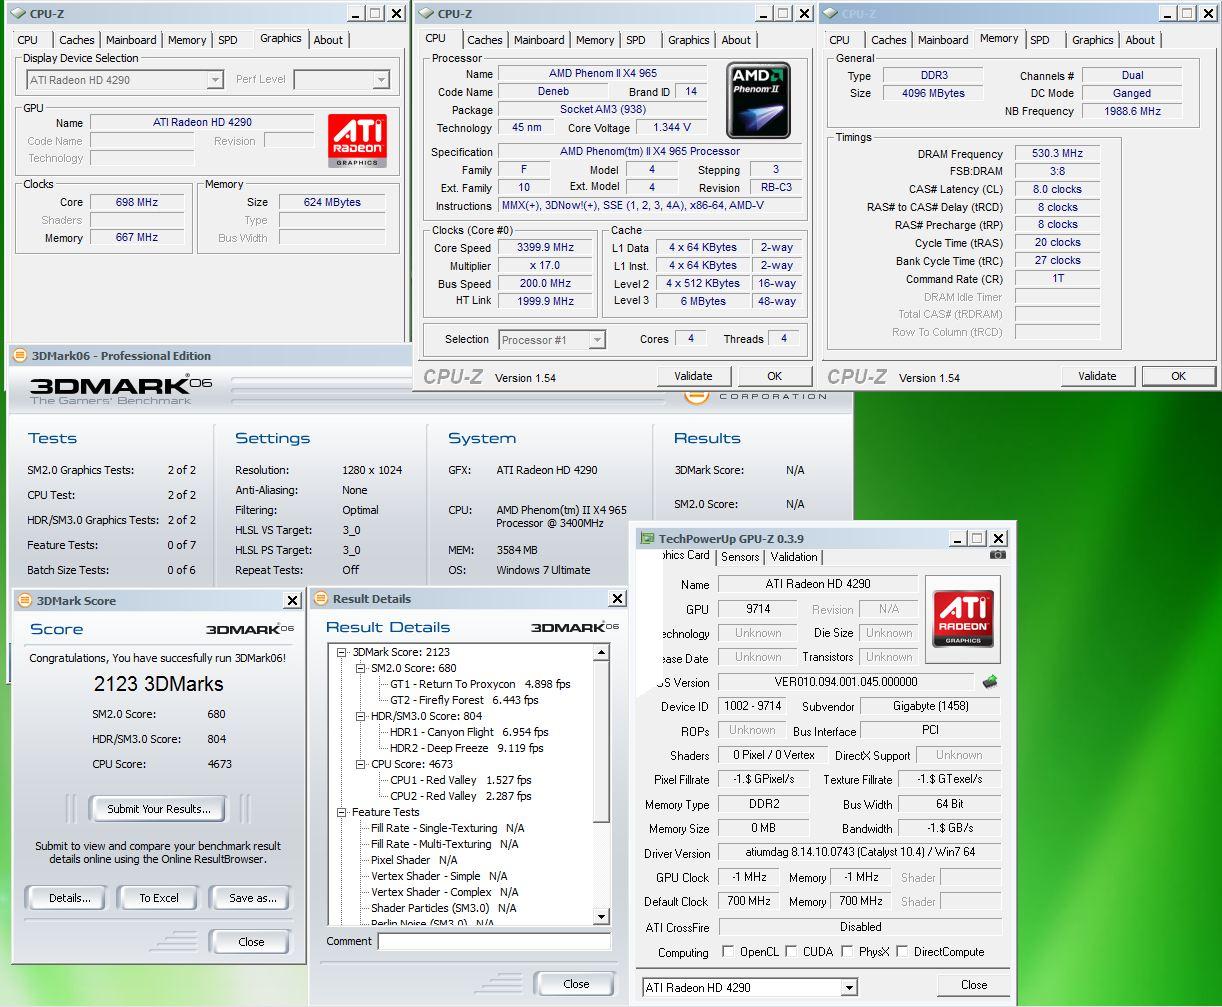
Task: Click Close button in GPU-Z window
Action: pos(974,985)
